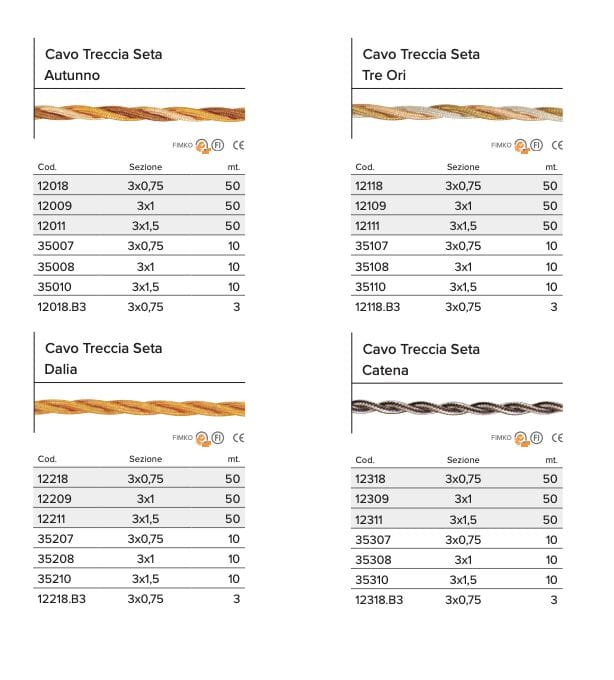Select the Tre Ori braided cable image

point(457,114)
